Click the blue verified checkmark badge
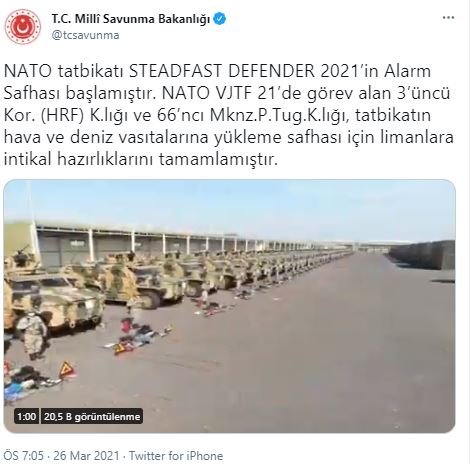This screenshot has height=464, width=471. [x=220, y=19]
